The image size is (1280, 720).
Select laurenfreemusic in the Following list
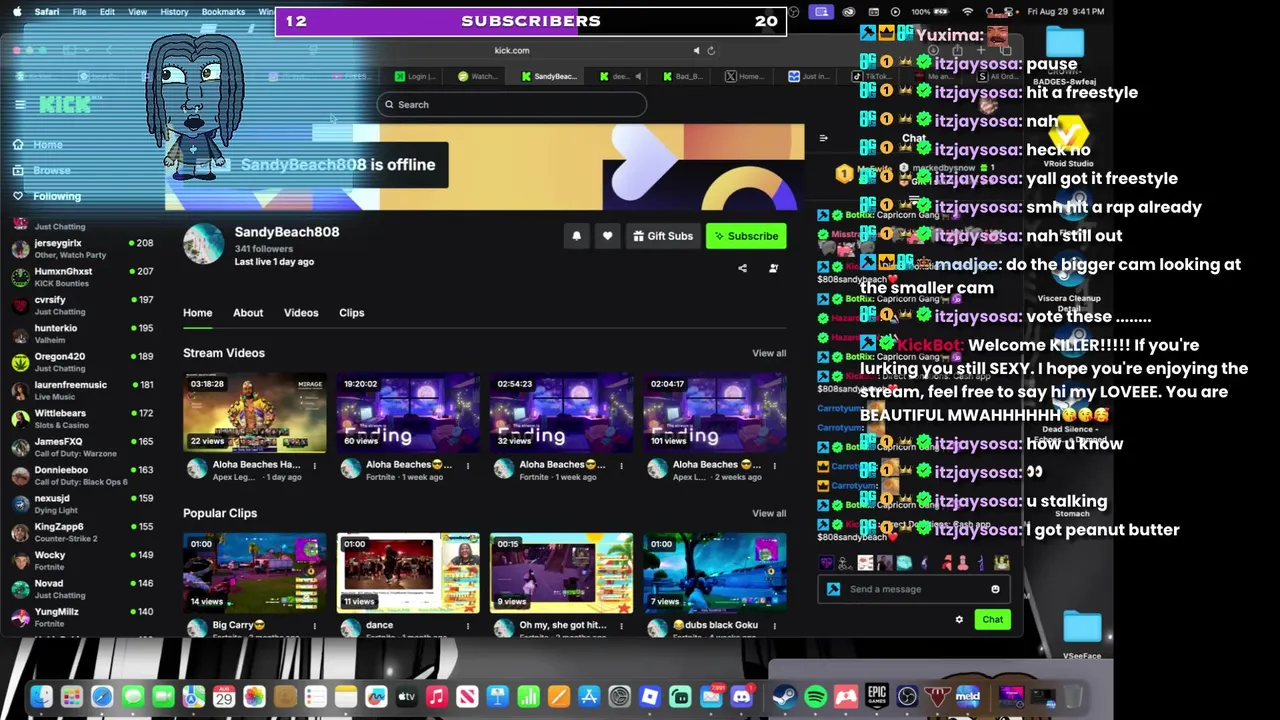(x=80, y=390)
